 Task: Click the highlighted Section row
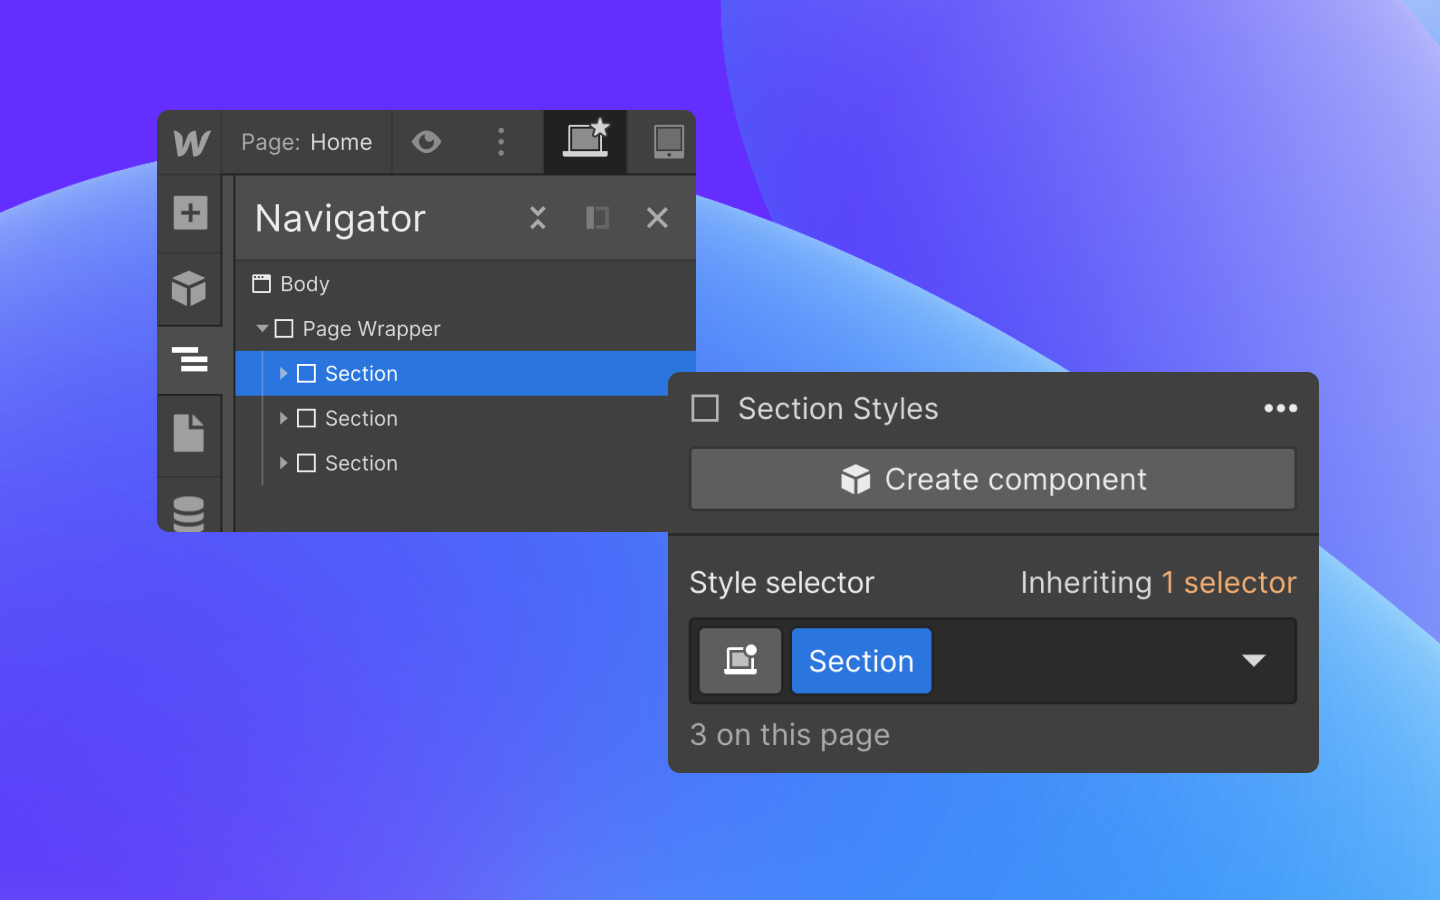click(x=466, y=373)
